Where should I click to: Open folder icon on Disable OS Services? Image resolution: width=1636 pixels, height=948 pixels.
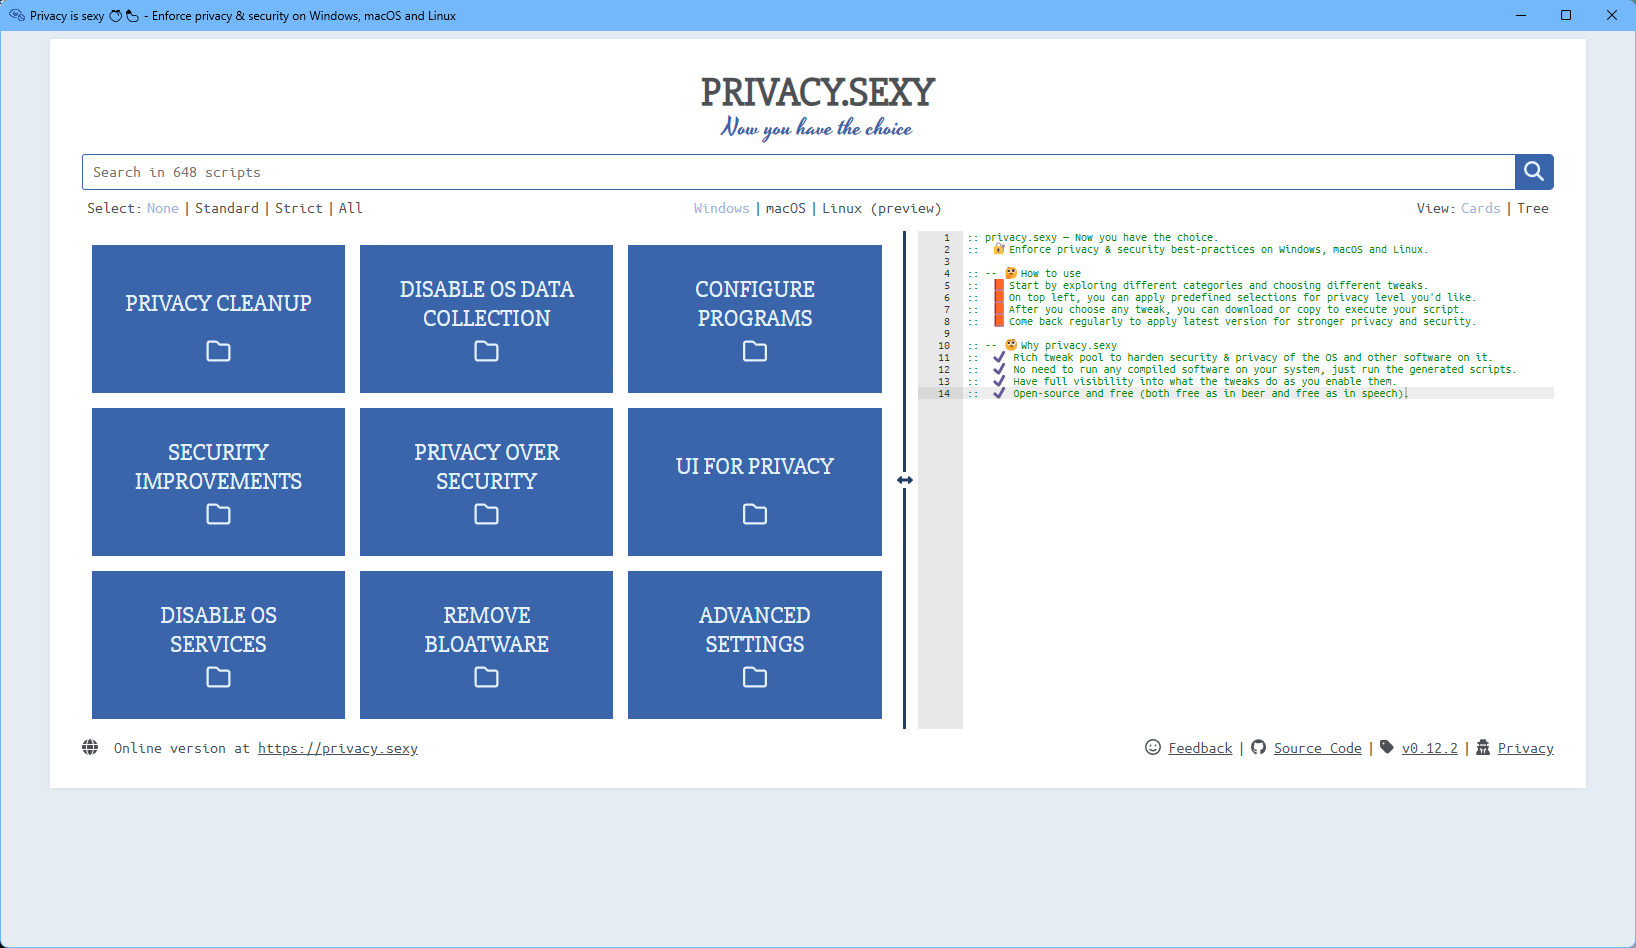coord(218,677)
